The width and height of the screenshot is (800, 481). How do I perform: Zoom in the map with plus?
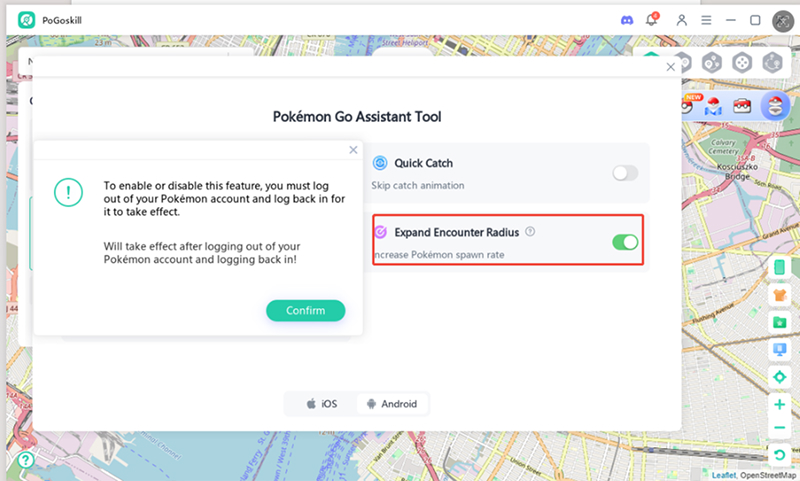point(779,404)
